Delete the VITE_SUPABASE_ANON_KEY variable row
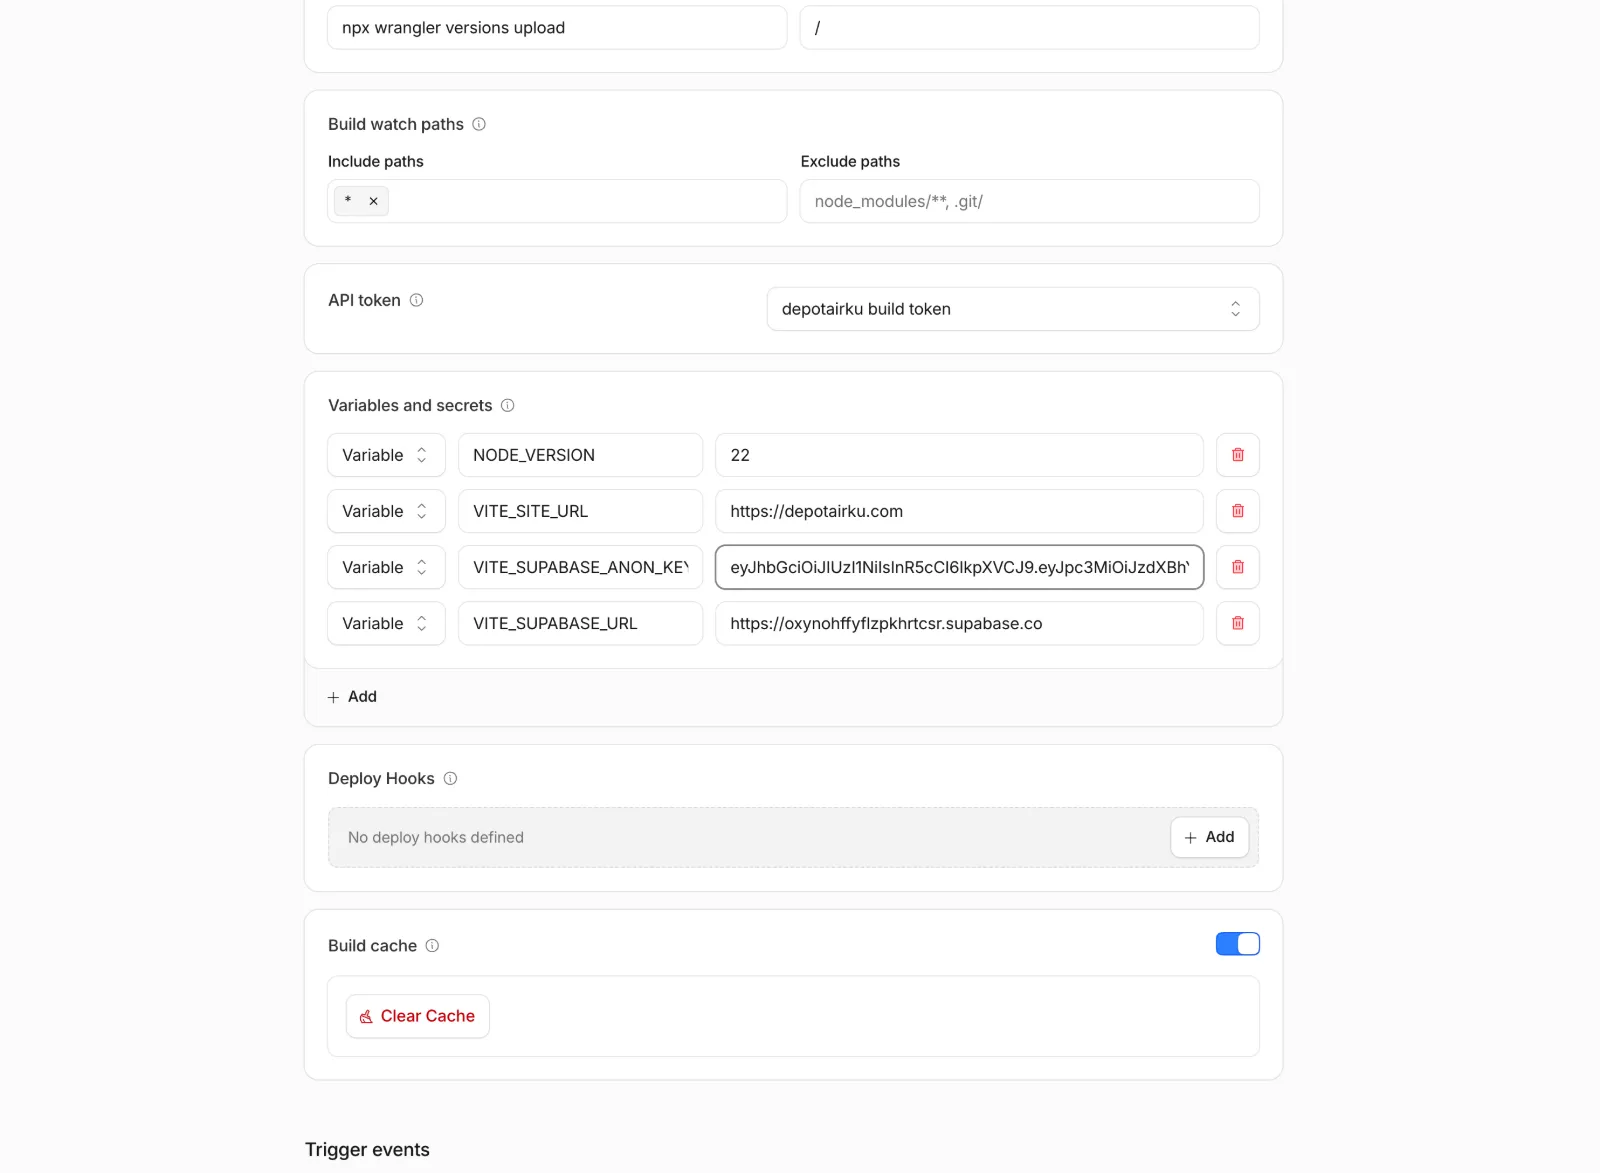Screen dimensions: 1600x1173 1237,567
